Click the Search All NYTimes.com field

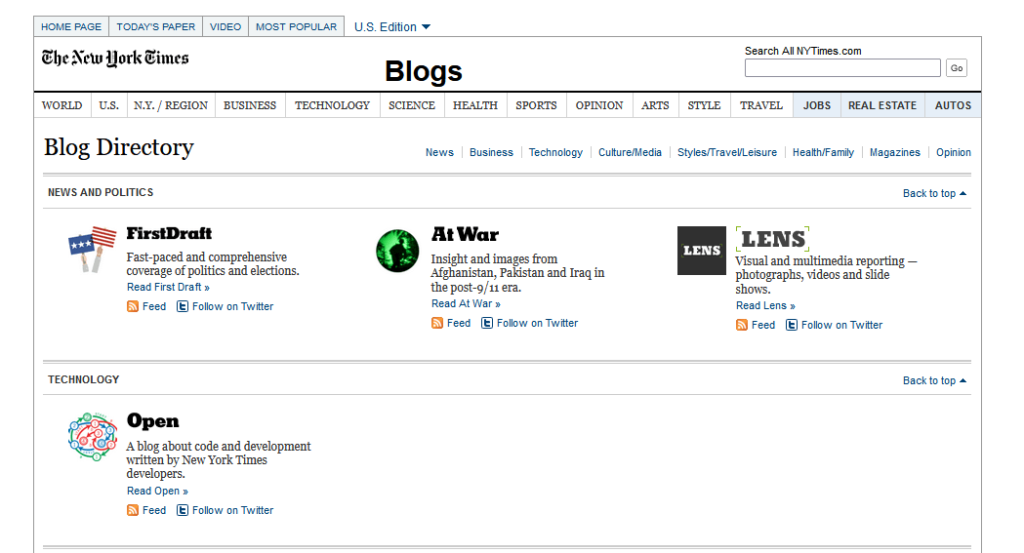(842, 68)
